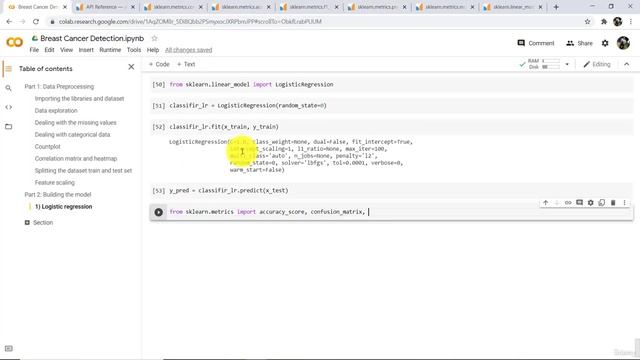Open the command palette icon at bottom-left

point(9,348)
